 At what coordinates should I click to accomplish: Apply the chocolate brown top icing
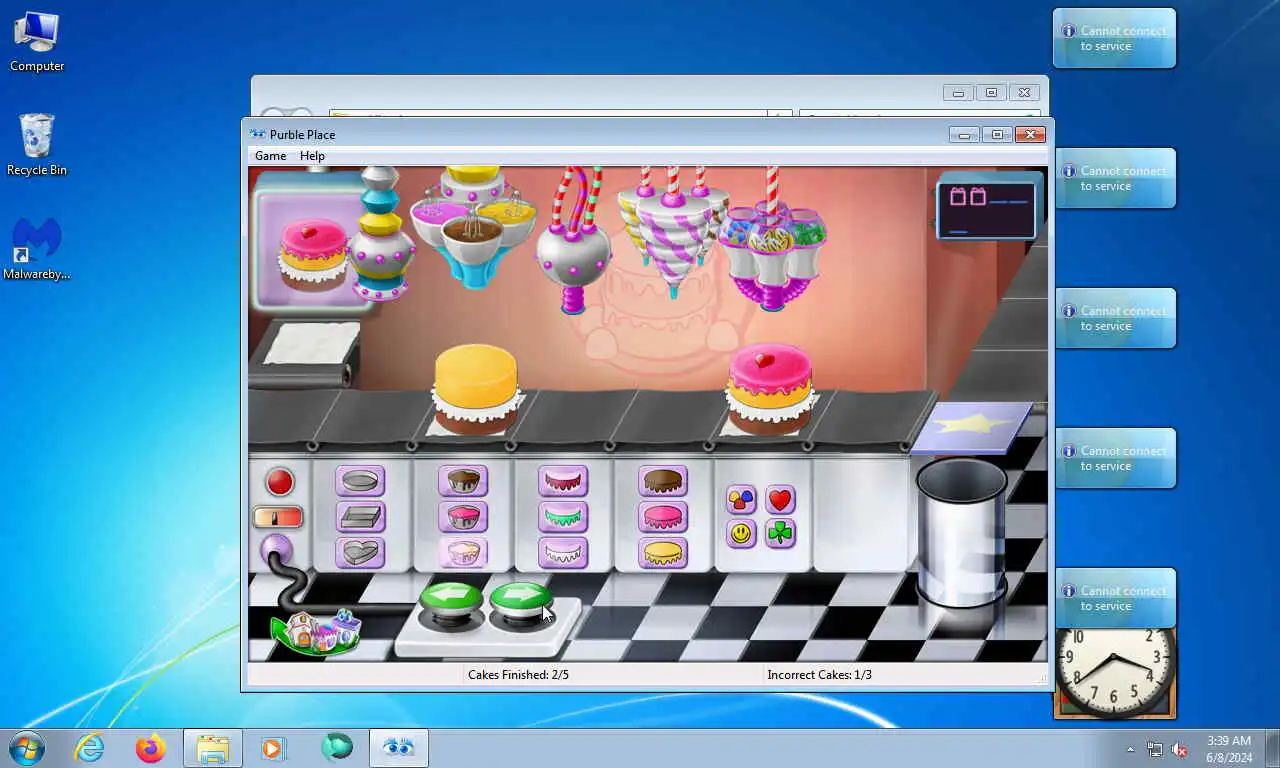[663, 481]
